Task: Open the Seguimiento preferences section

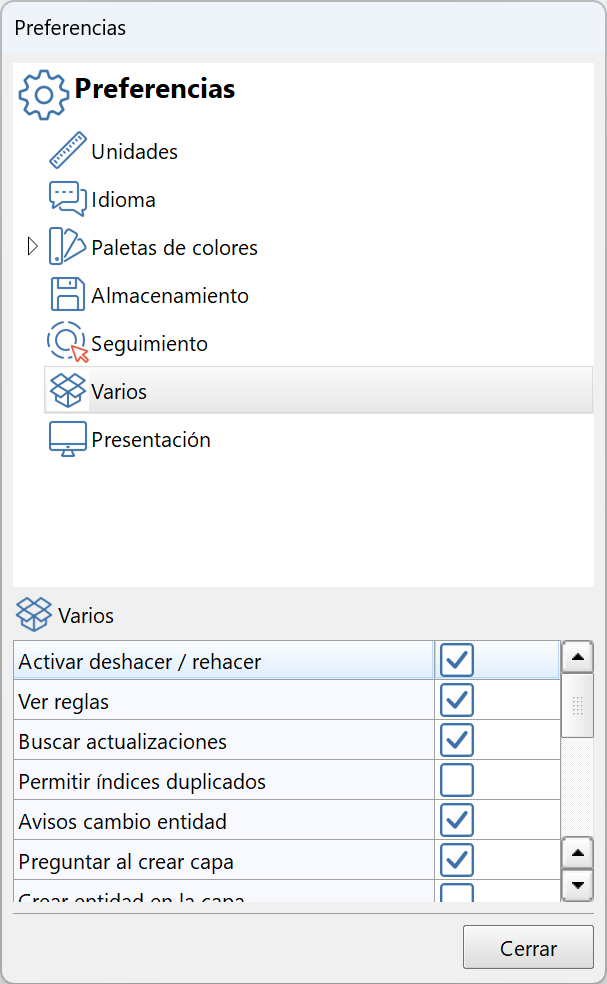Action: click(148, 343)
